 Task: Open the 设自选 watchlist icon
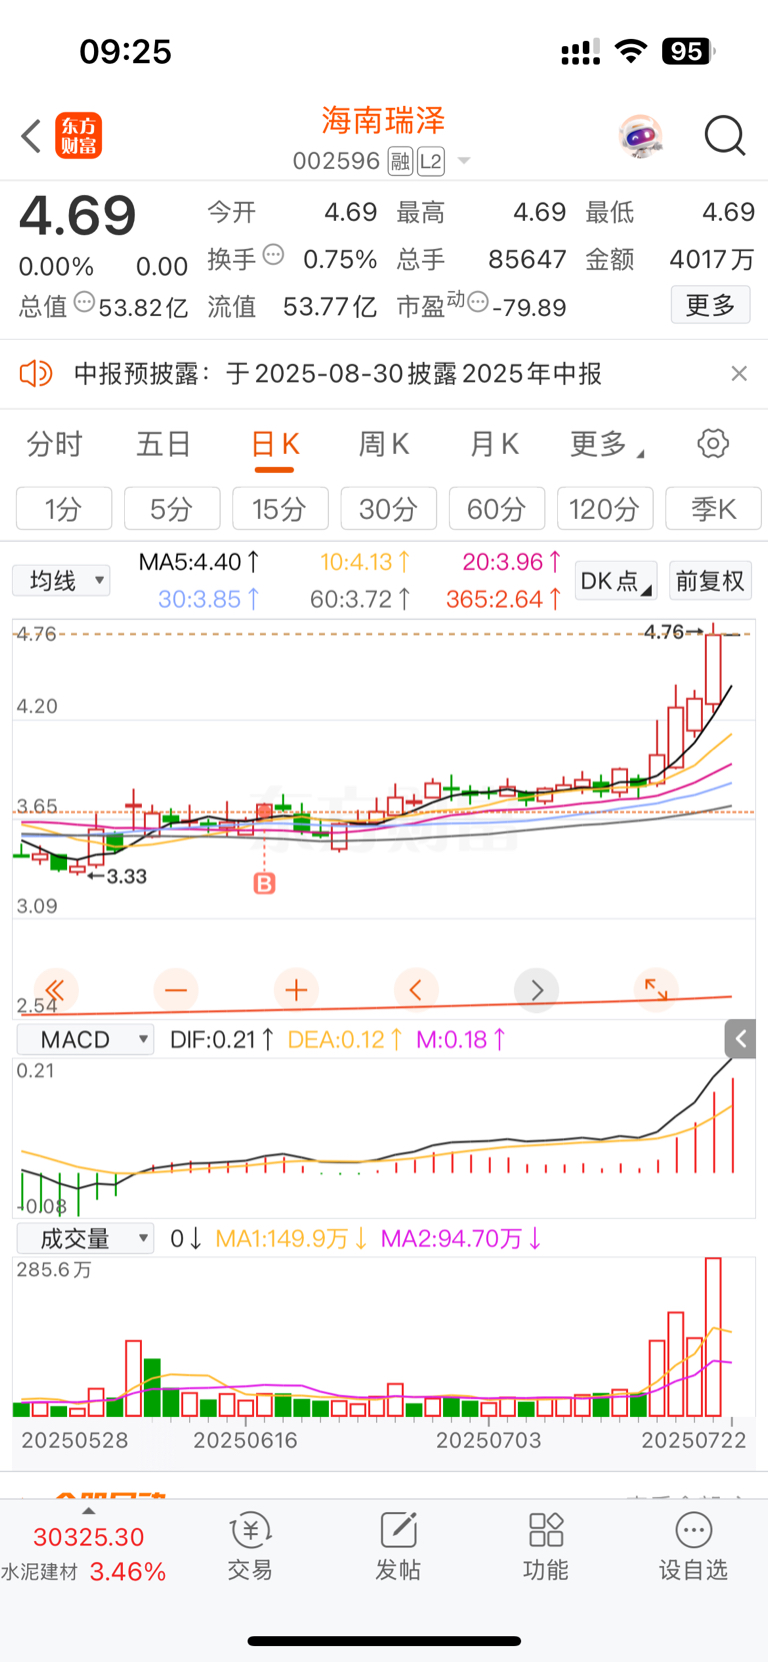(x=693, y=1546)
